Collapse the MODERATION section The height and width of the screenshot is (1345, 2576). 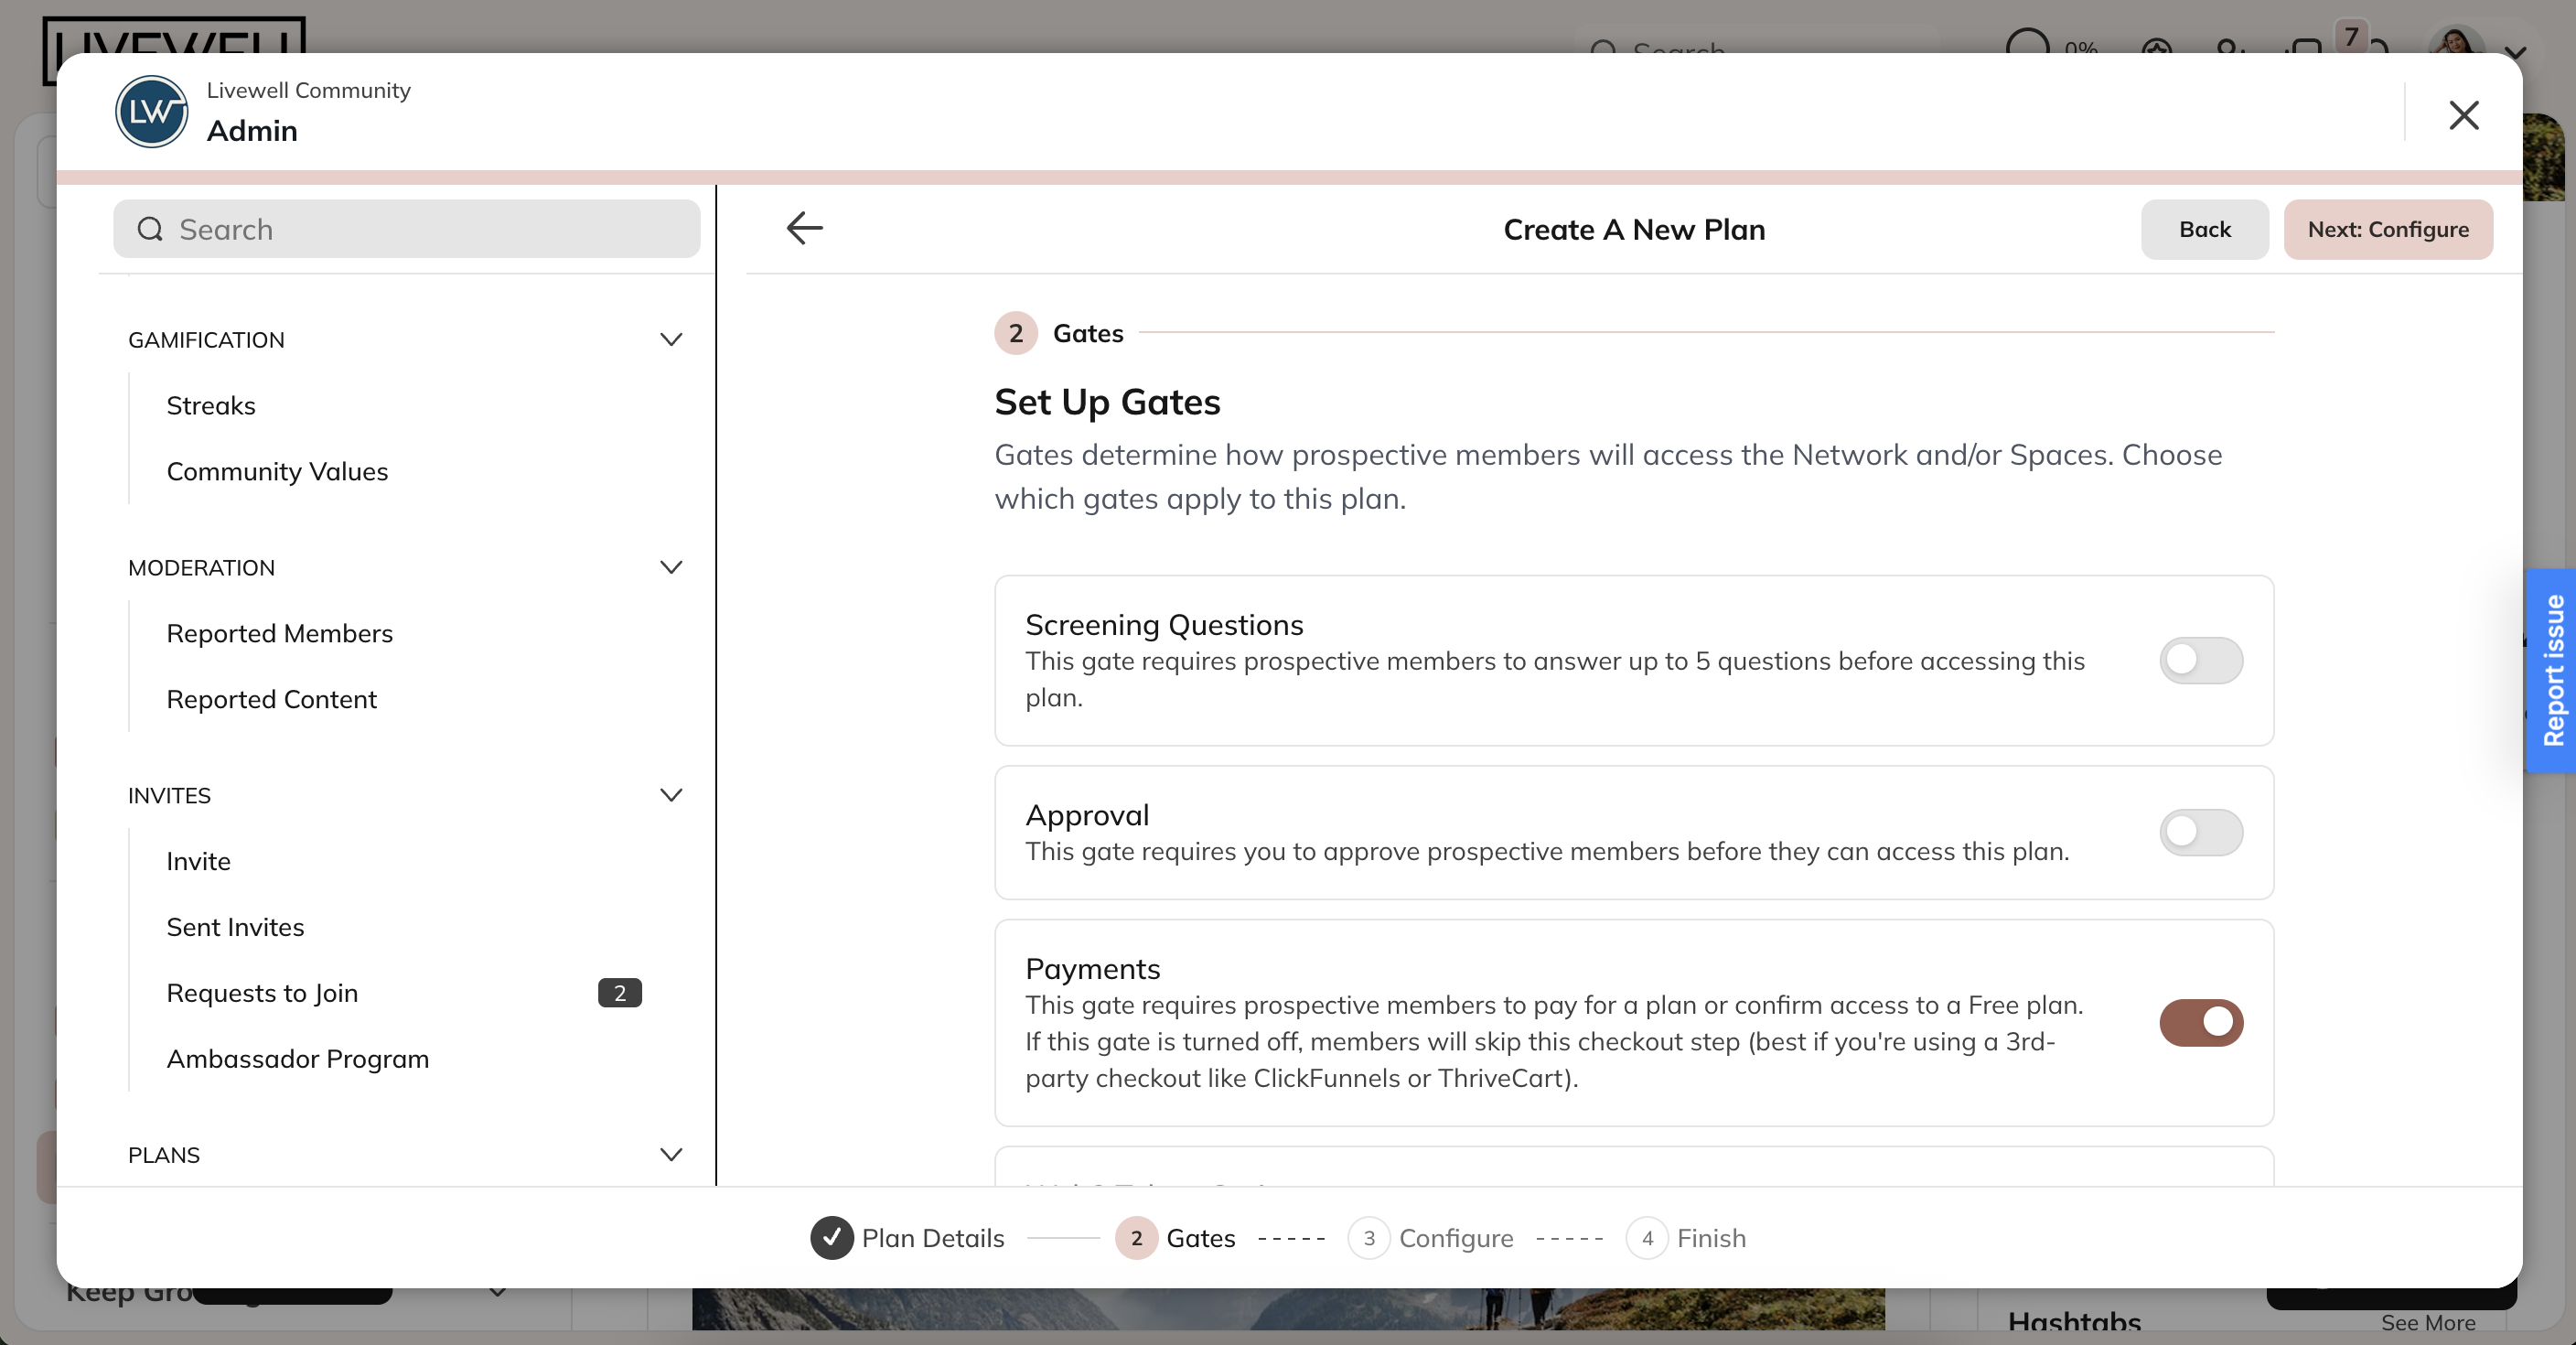pyautogui.click(x=671, y=567)
